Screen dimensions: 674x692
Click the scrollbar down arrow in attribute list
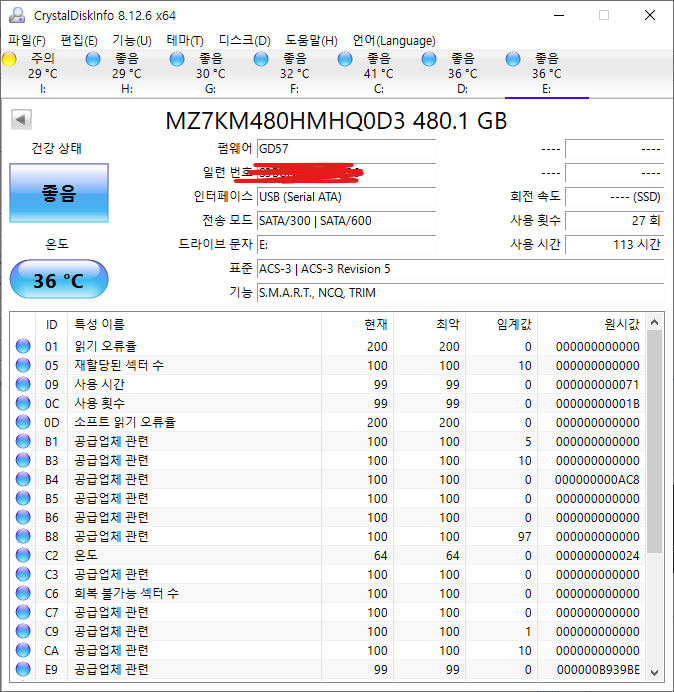pyautogui.click(x=655, y=672)
